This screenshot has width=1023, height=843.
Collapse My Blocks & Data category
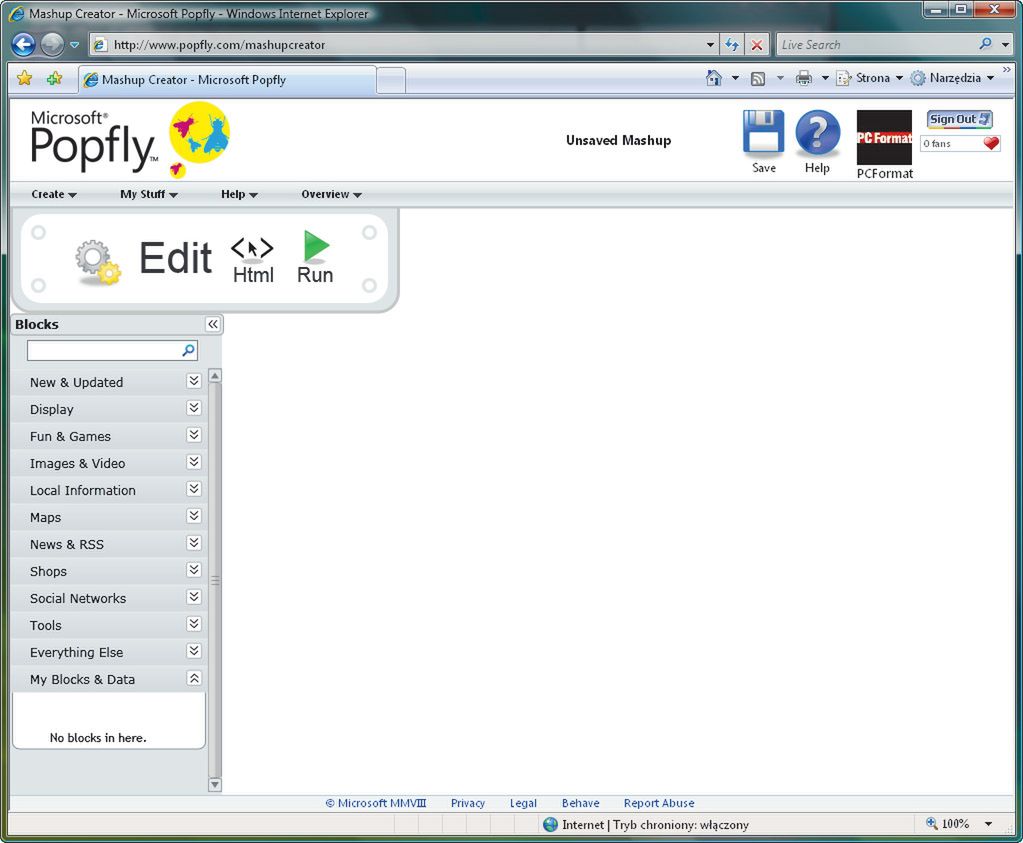[194, 679]
